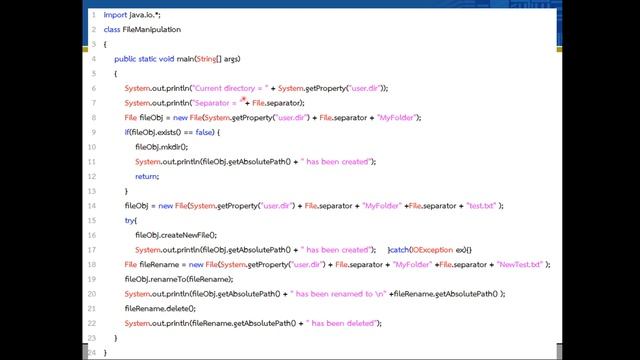Click the "test.txt" string literal
This screenshot has width=640, height=360.
tap(481, 206)
